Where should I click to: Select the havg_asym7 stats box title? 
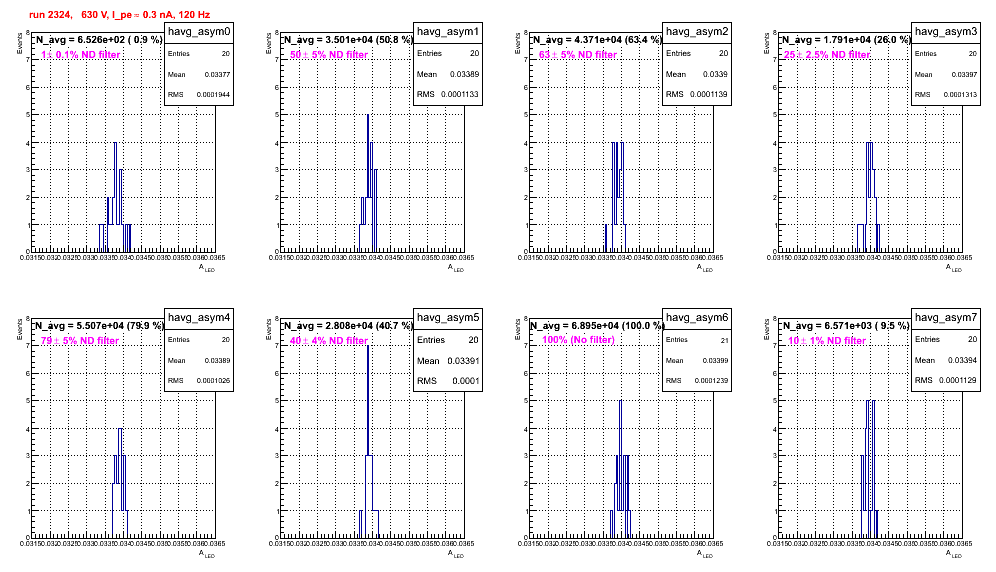(x=946, y=318)
